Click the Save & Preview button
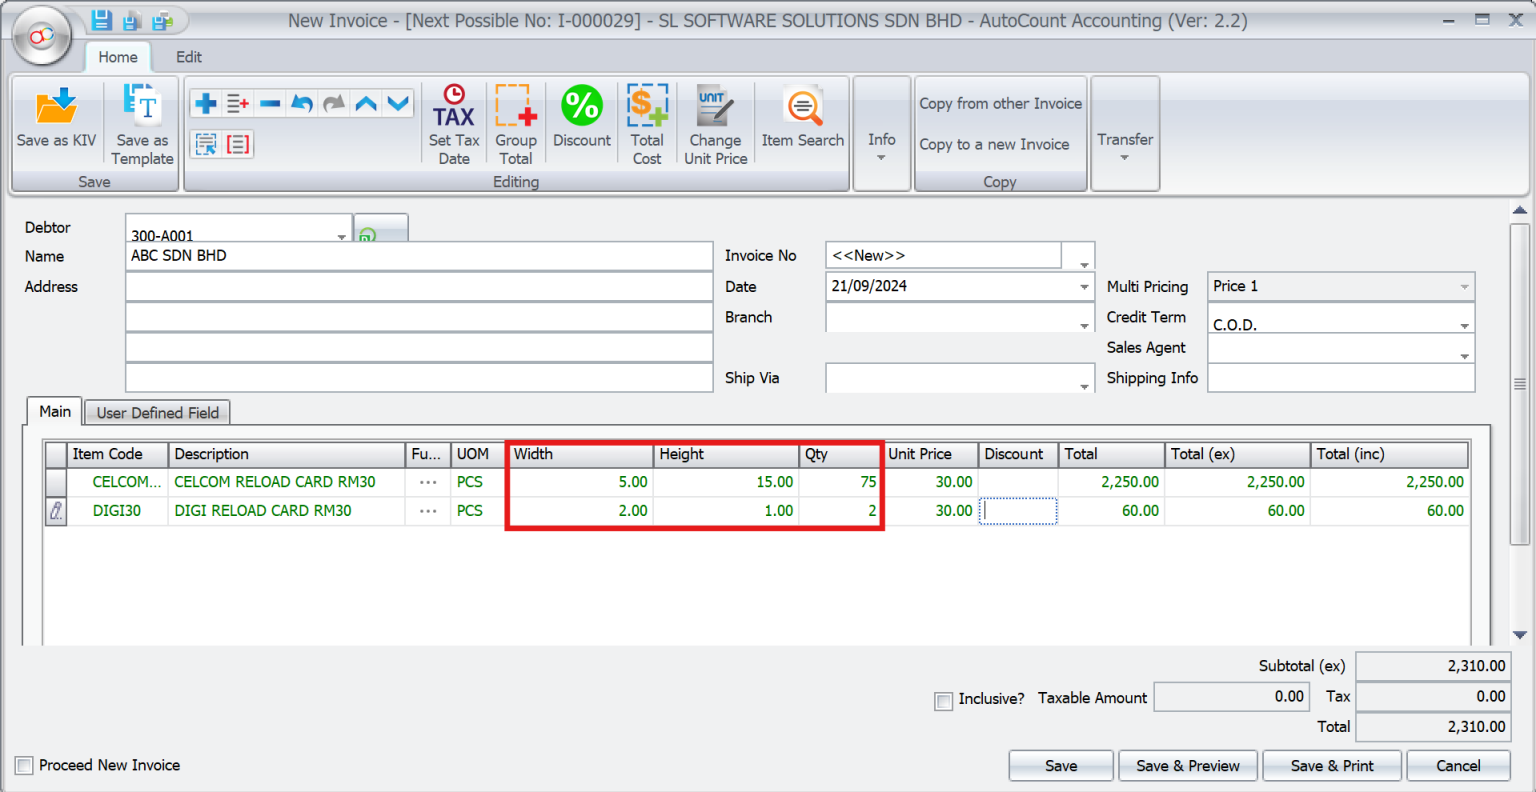1536x792 pixels. click(1188, 766)
